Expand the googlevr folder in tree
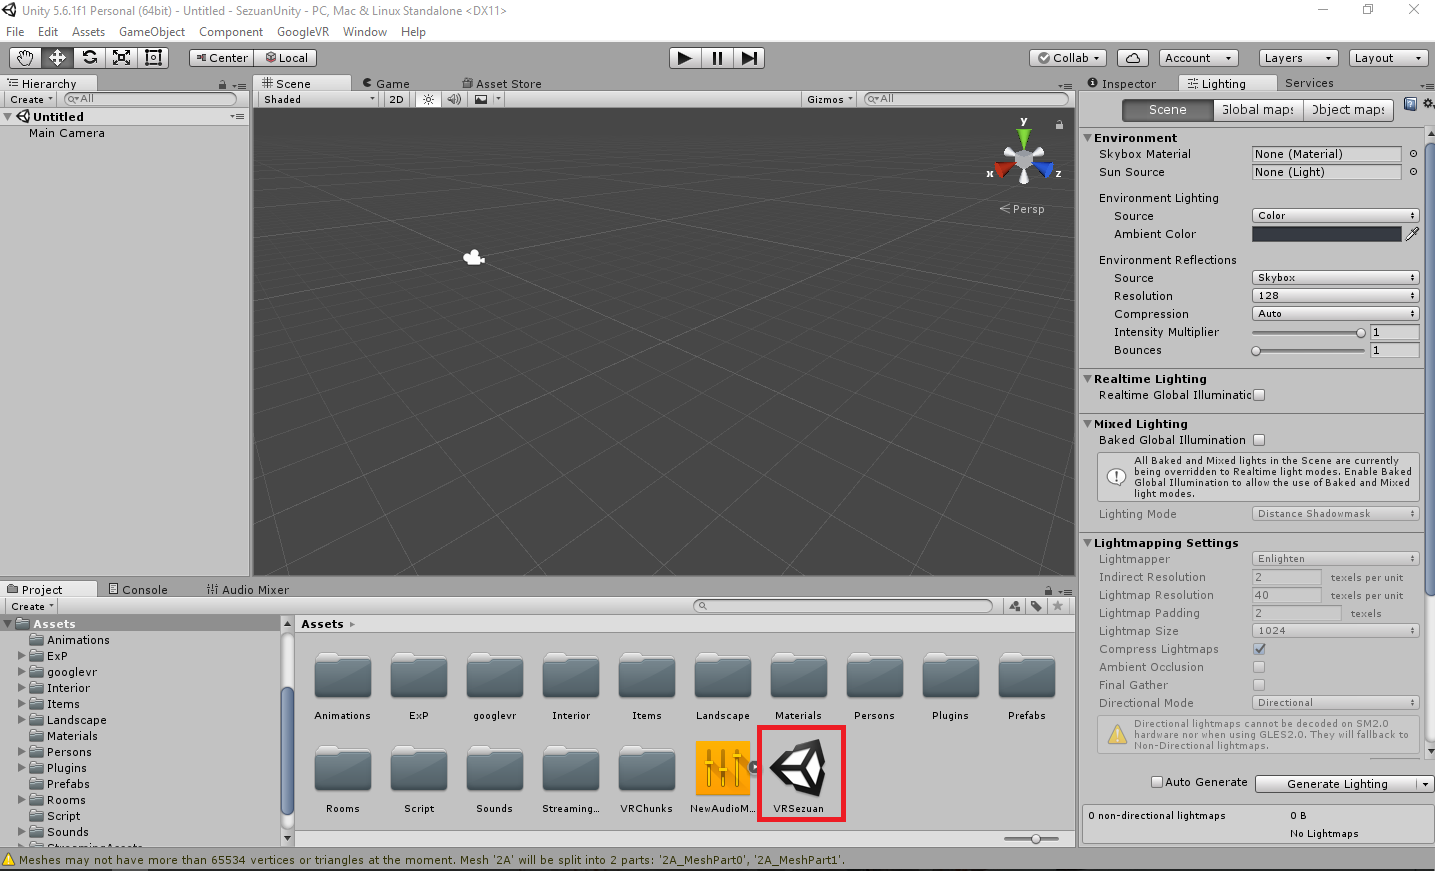The image size is (1435, 871). pyautogui.click(x=22, y=672)
